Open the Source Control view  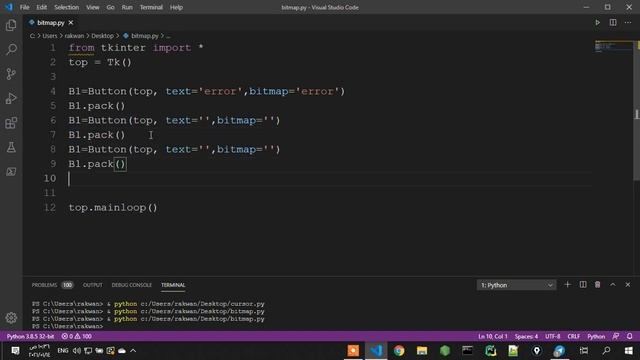(x=11, y=74)
